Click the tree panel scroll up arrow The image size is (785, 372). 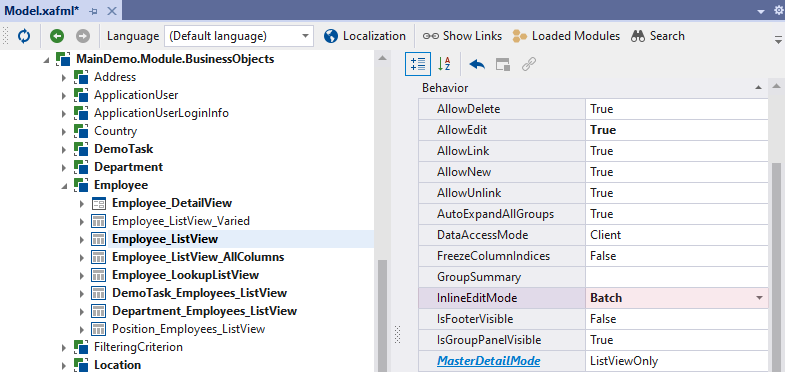[382, 58]
